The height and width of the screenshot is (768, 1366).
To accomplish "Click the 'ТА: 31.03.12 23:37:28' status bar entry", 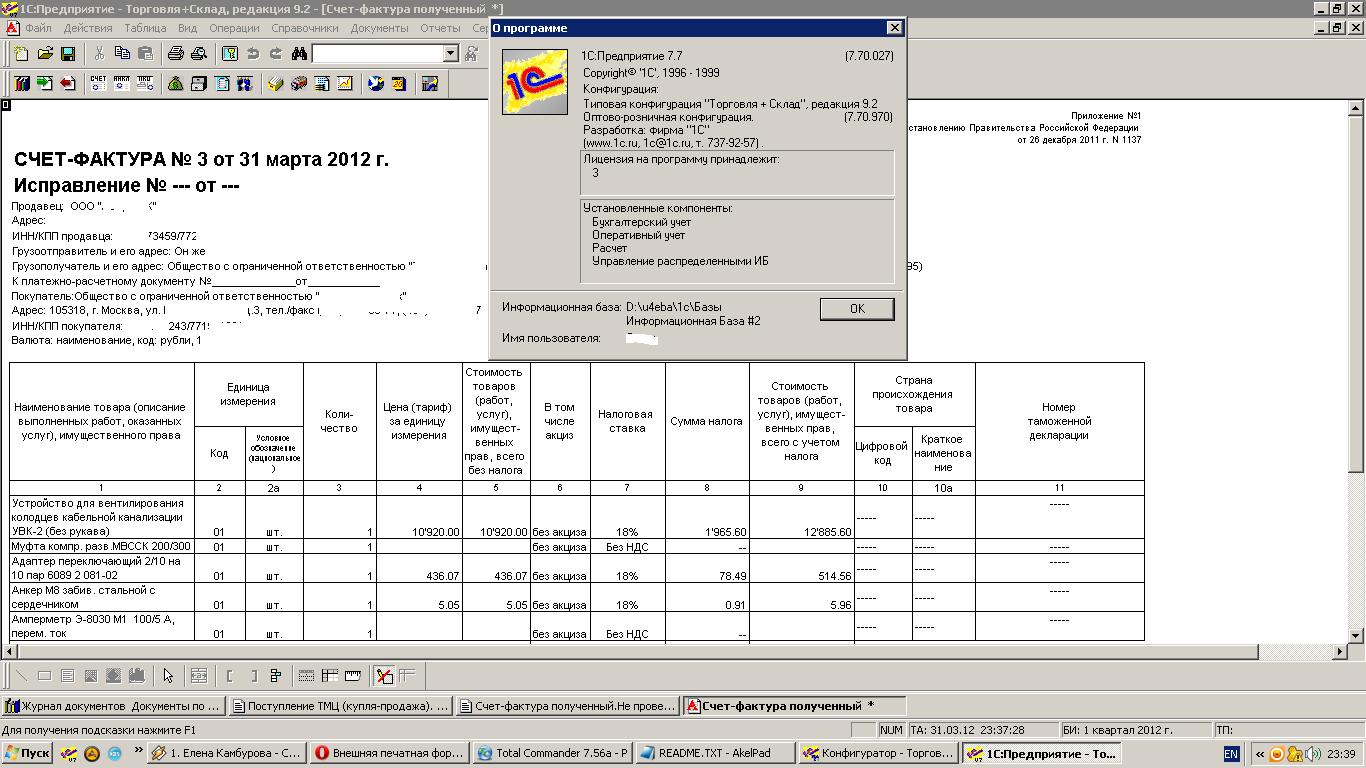I will coord(982,730).
